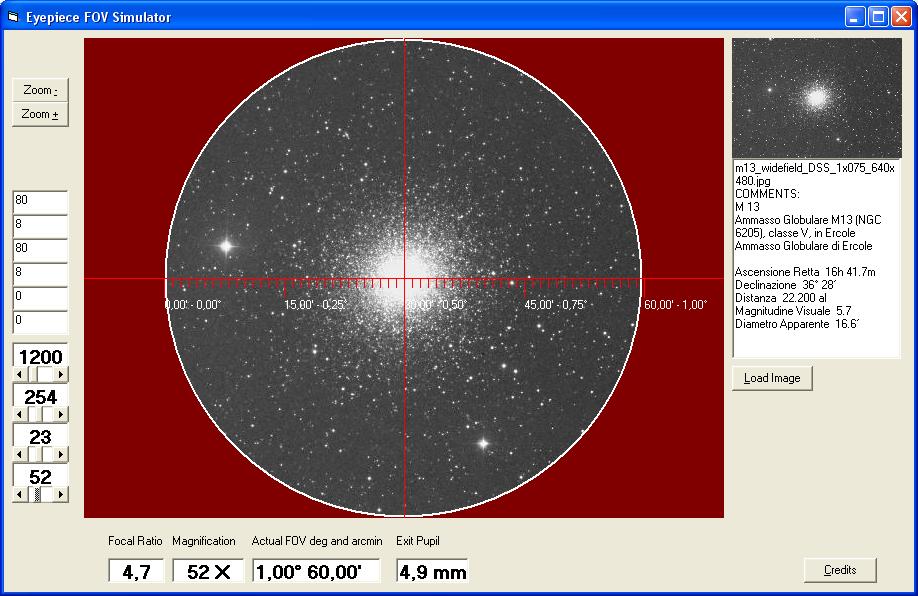Increase the 1200 value with its right arrow
Image resolution: width=918 pixels, height=596 pixels.
point(61,374)
